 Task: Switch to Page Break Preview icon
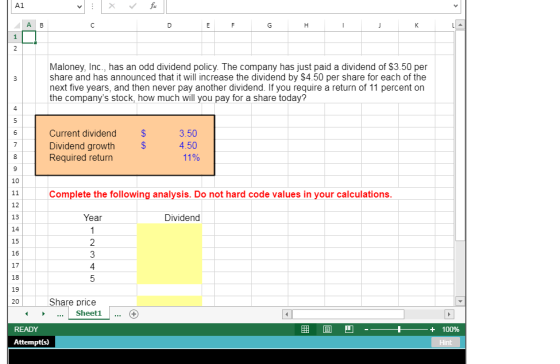pyautogui.click(x=349, y=329)
